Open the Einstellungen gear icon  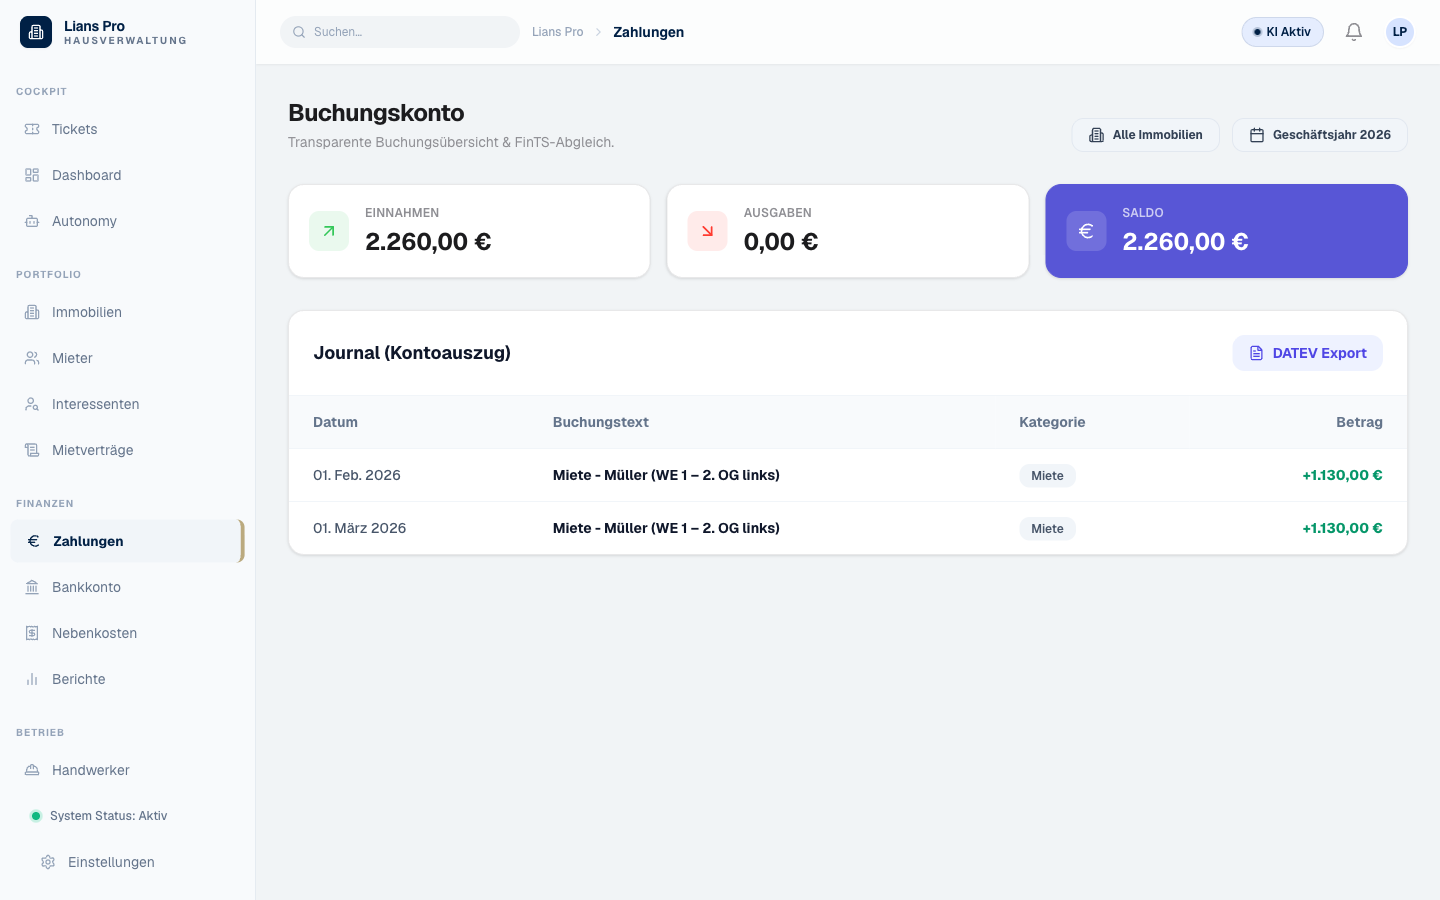[48, 862]
